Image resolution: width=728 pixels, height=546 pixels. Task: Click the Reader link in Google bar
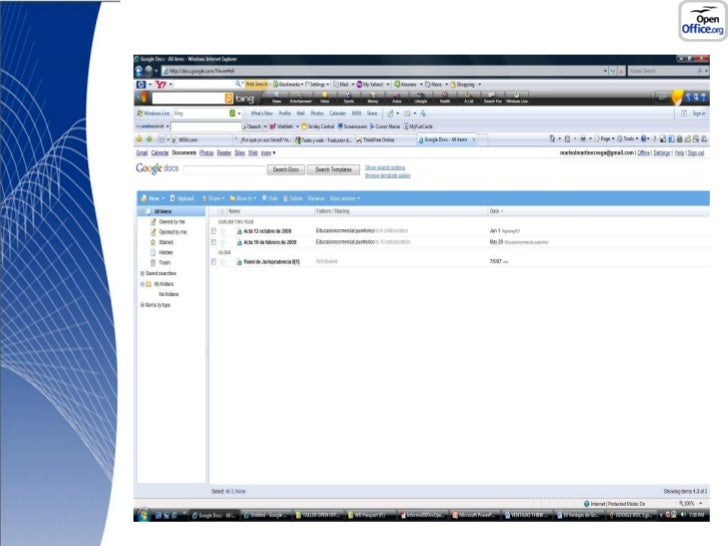pyautogui.click(x=224, y=153)
